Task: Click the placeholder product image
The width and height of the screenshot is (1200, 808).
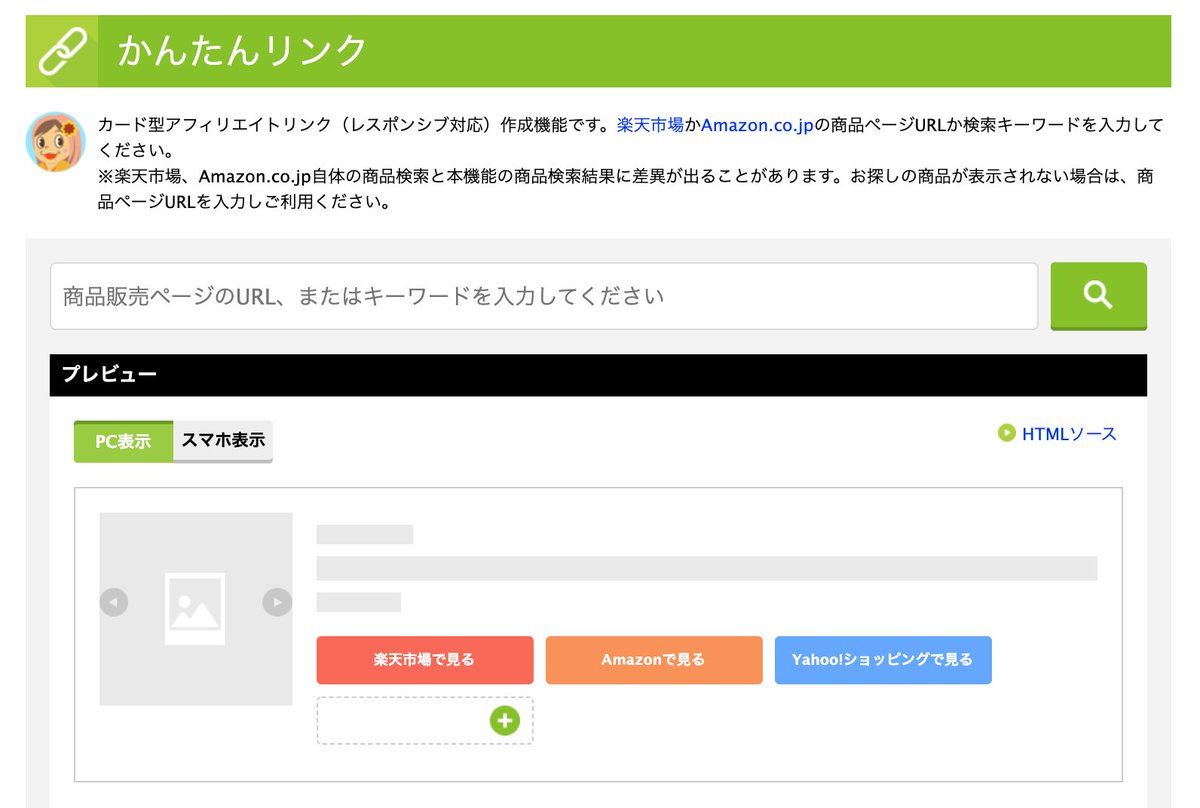Action: (195, 609)
